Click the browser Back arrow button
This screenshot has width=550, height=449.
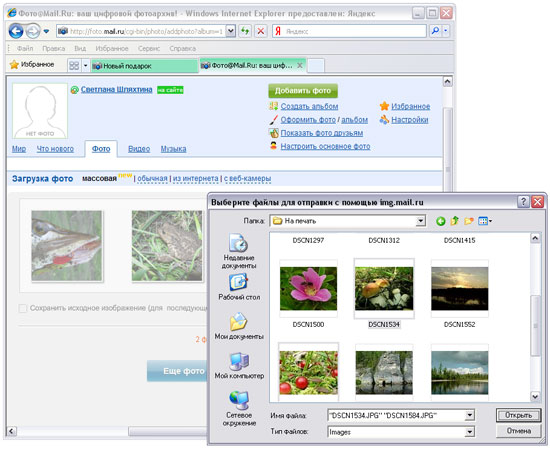pos(16,32)
